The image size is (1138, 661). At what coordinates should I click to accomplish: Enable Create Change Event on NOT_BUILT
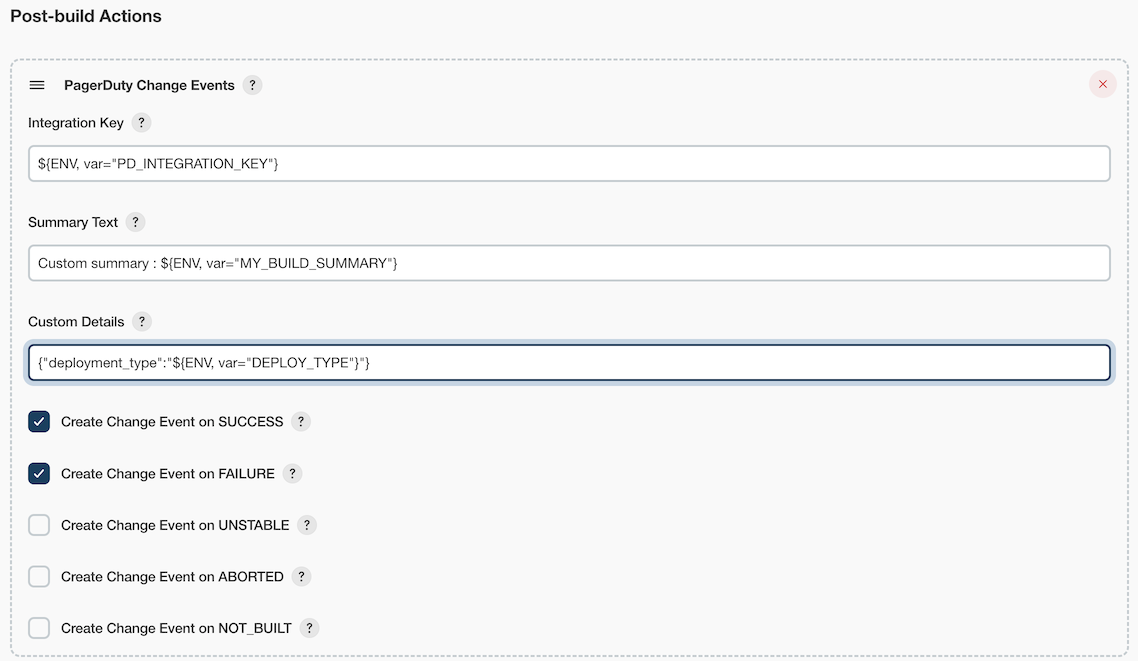pos(39,628)
